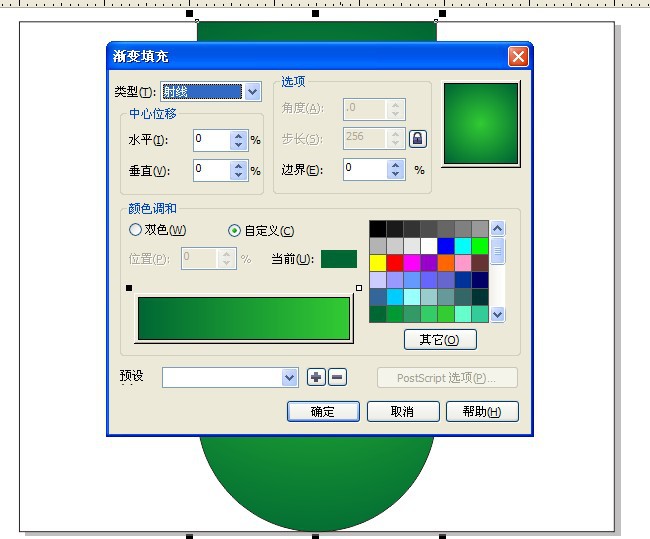650x539 pixels.
Task: Select the 自定义 custom radio option
Action: 261,231
